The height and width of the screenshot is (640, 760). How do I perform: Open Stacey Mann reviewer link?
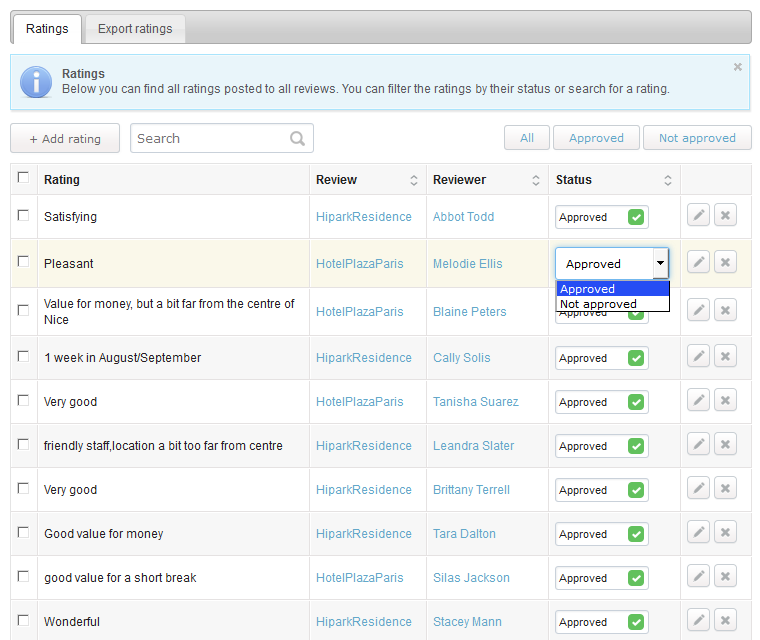point(467,622)
